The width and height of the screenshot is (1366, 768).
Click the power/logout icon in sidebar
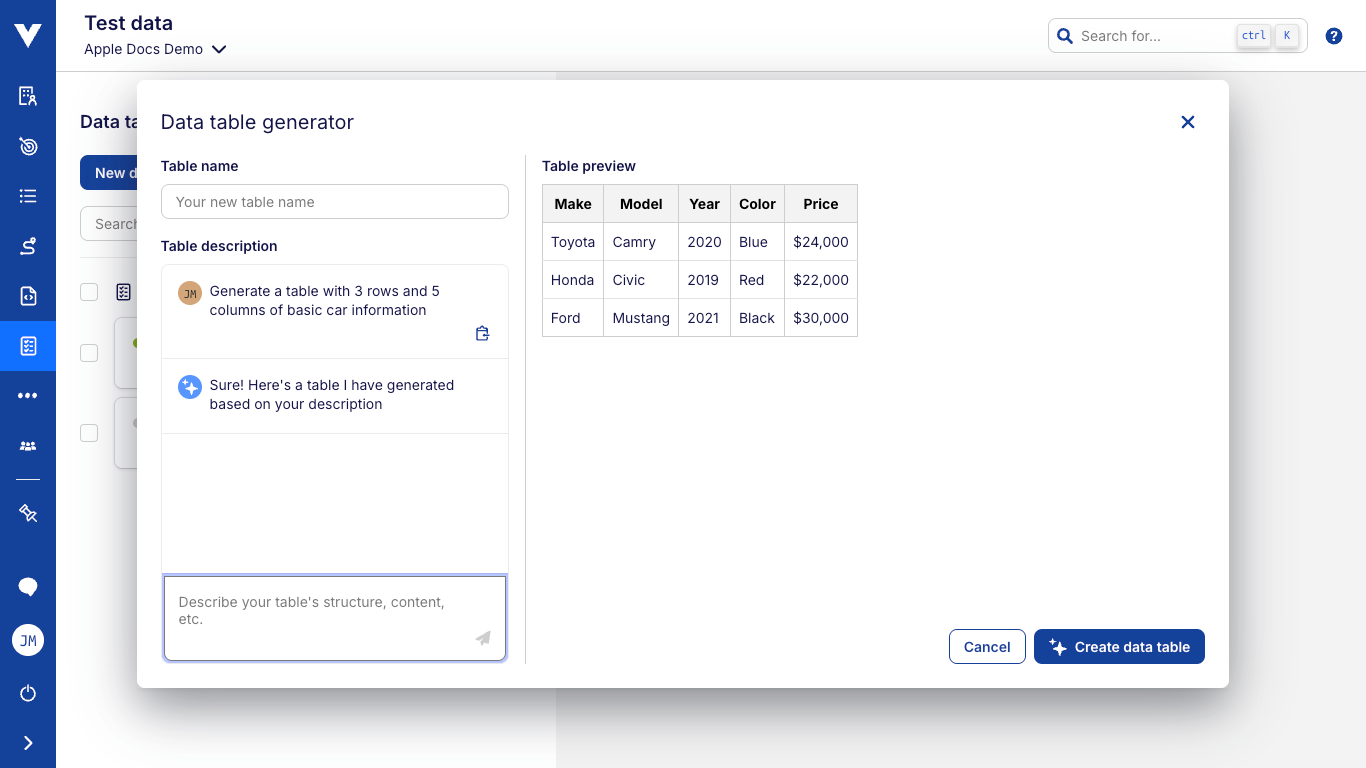click(x=27, y=693)
